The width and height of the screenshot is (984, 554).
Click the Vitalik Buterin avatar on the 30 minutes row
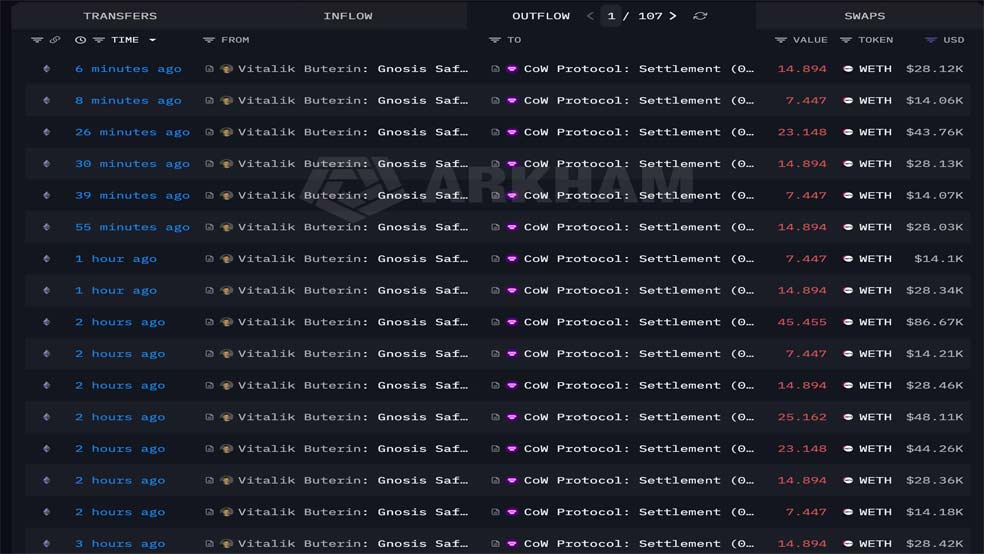(x=226, y=164)
